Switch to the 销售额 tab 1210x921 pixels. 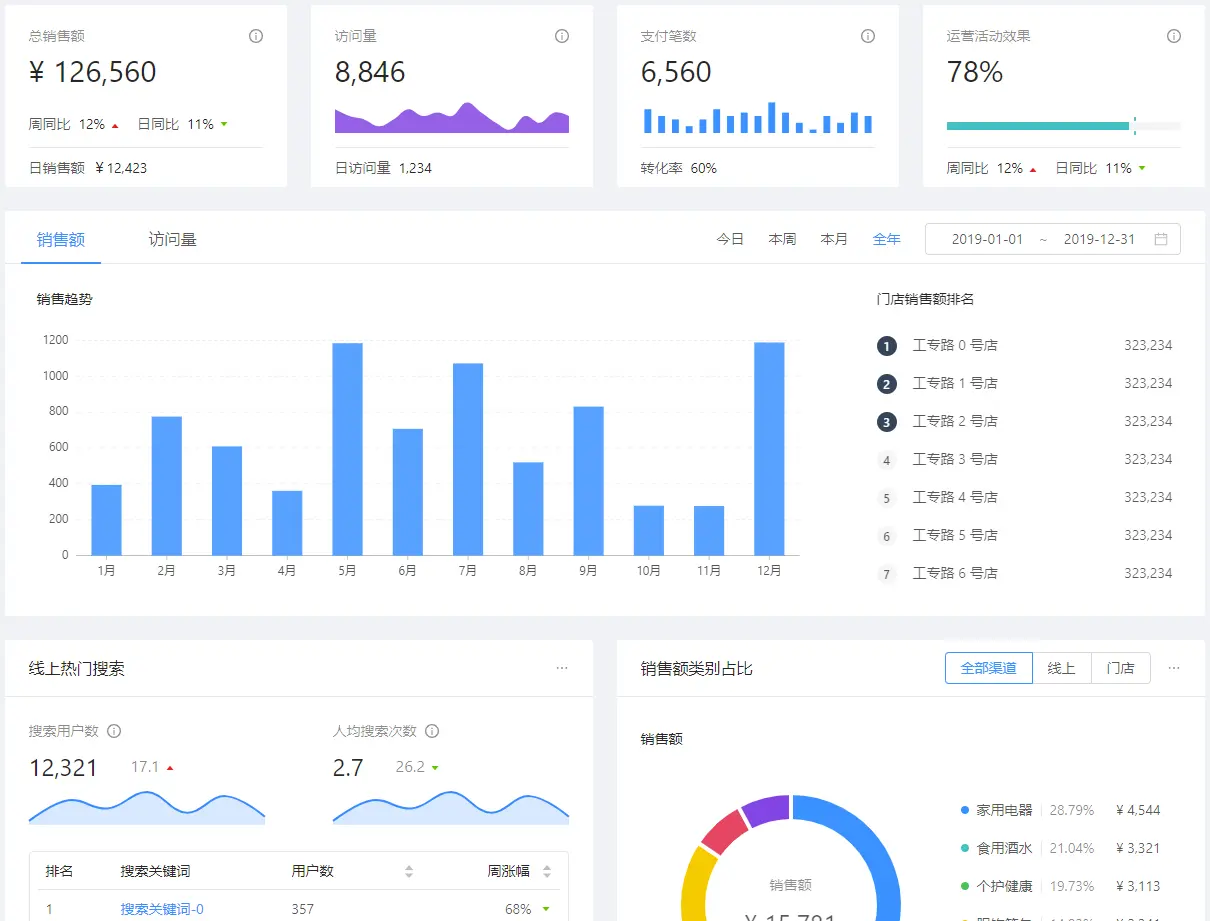(61, 239)
